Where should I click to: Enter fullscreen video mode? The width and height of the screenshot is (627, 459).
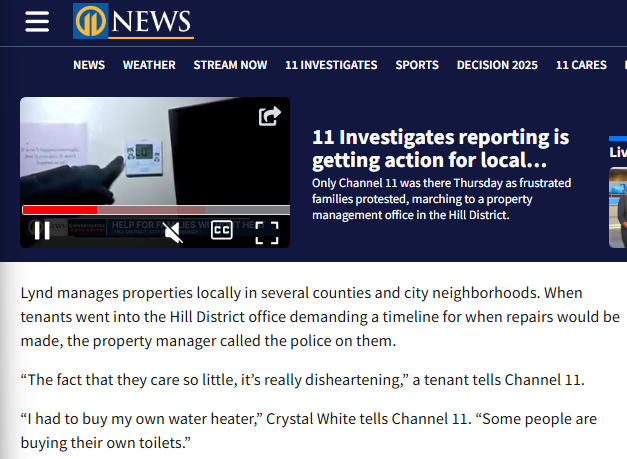click(x=267, y=233)
